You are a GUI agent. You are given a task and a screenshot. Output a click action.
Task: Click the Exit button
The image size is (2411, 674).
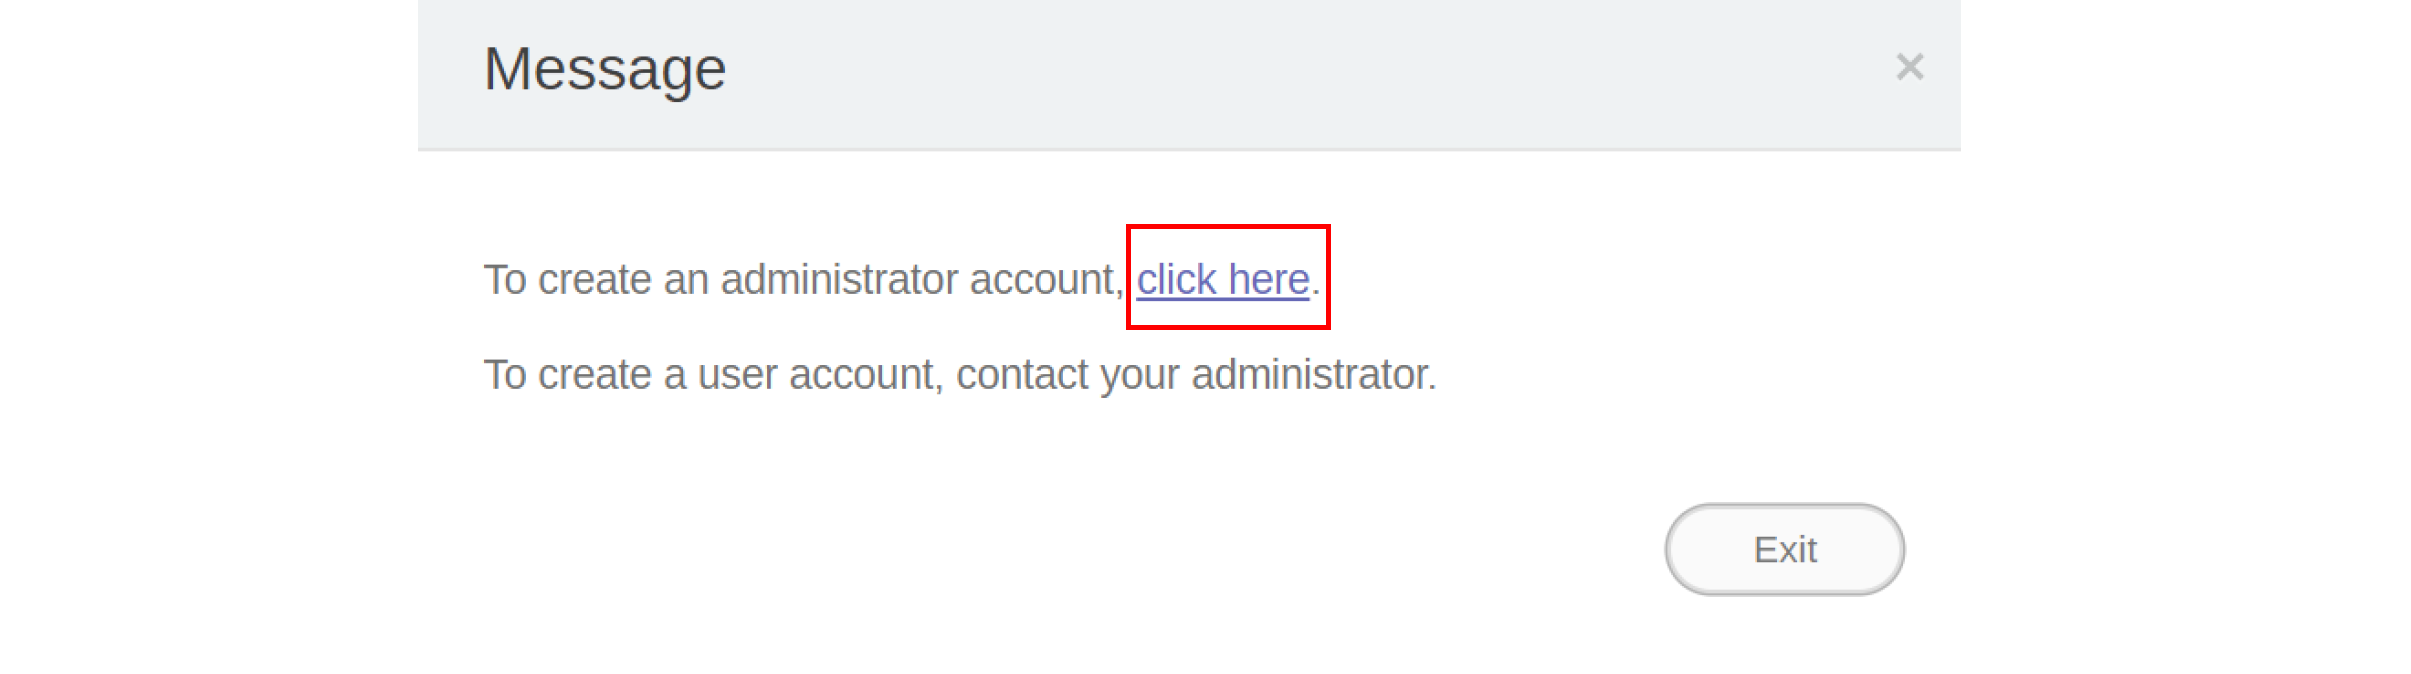click(x=1784, y=549)
